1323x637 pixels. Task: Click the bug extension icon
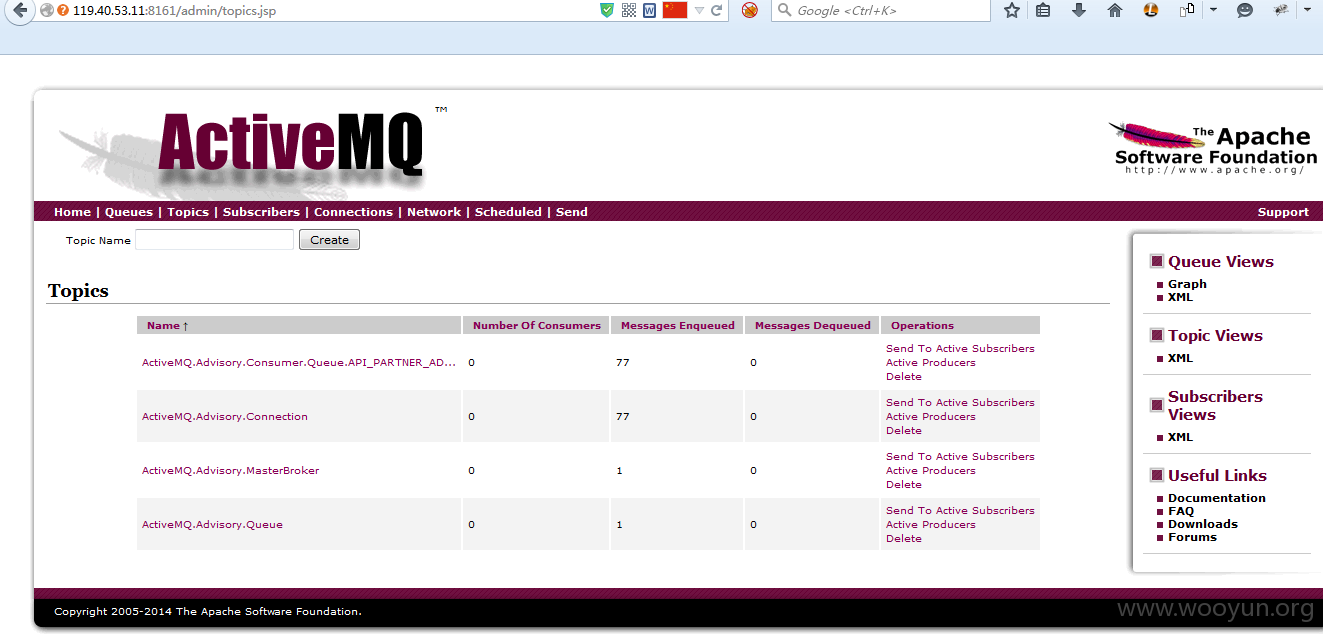pyautogui.click(x=1281, y=10)
